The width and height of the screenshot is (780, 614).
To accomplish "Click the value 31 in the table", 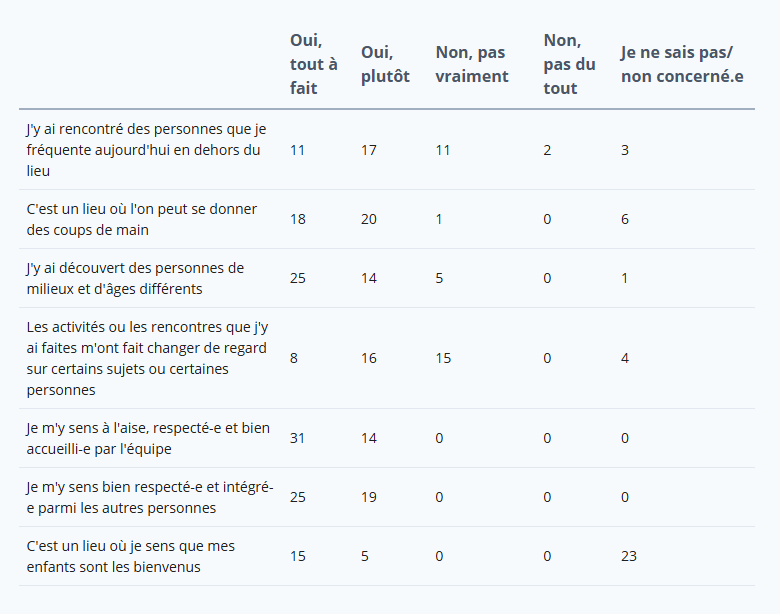I will tap(298, 438).
